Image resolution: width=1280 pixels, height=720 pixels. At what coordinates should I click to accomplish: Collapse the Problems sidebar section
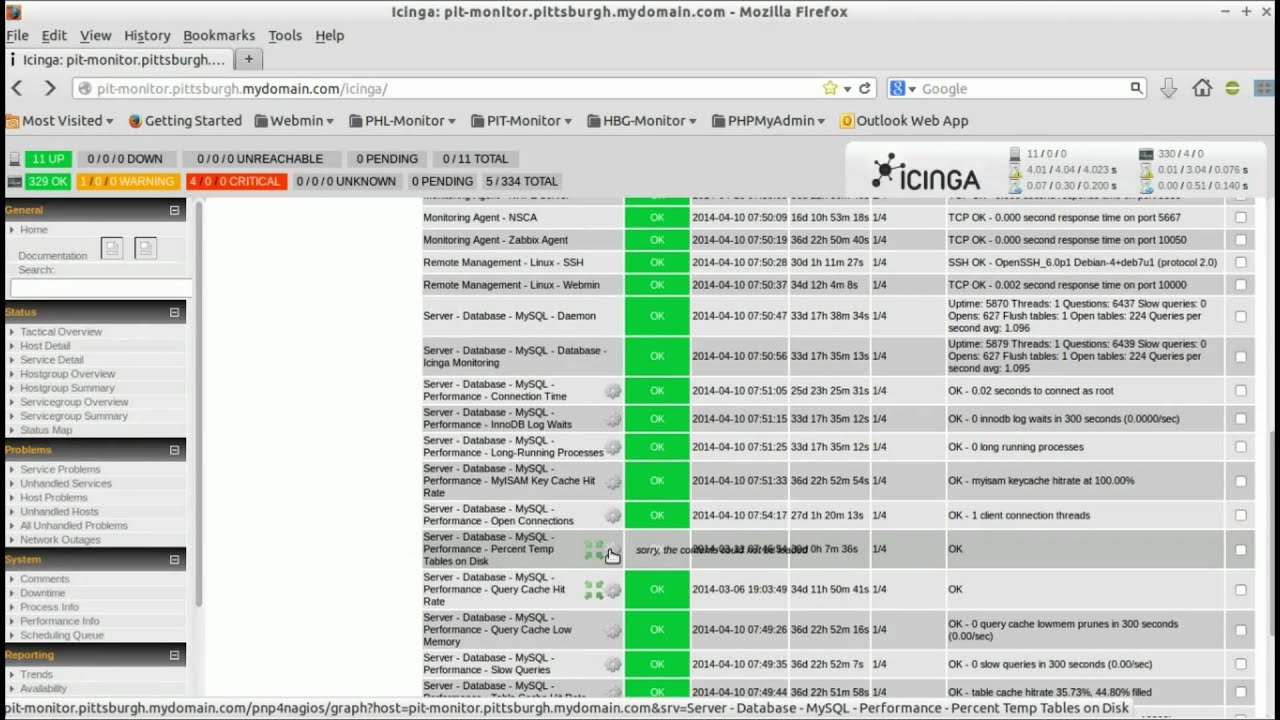coord(174,450)
